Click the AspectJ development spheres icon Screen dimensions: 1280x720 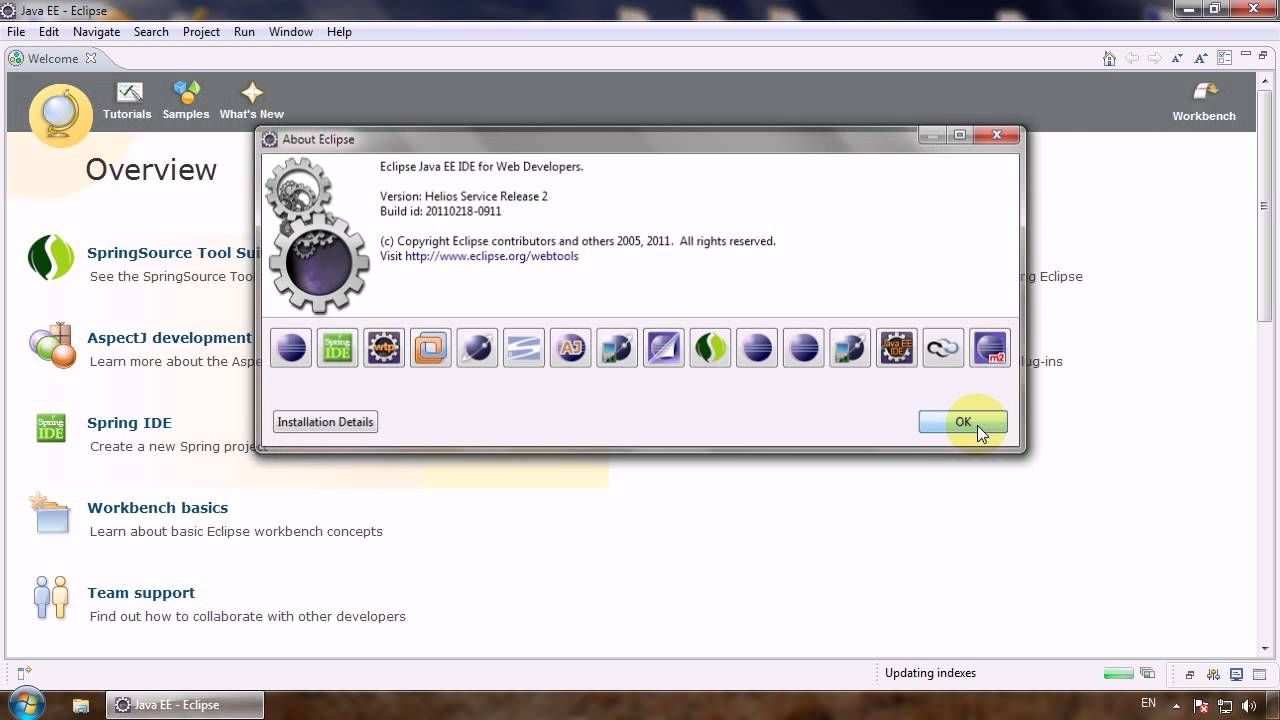click(x=52, y=345)
